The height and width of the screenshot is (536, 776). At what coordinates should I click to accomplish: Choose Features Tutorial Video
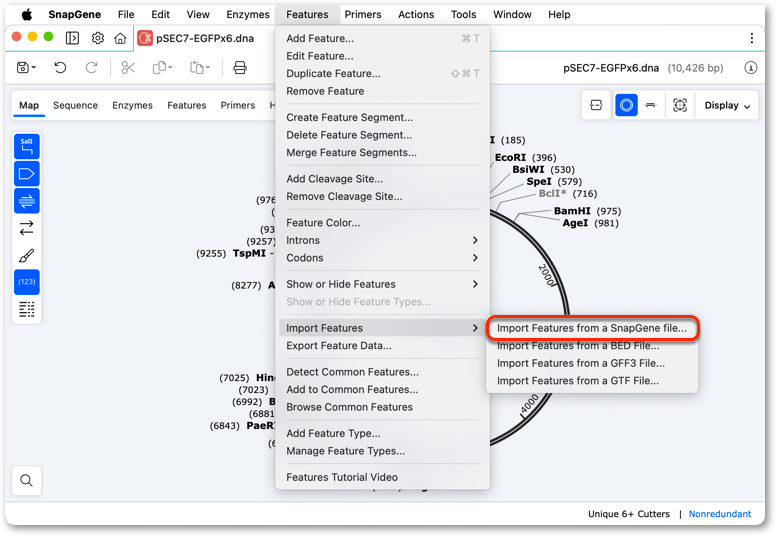click(x=382, y=478)
